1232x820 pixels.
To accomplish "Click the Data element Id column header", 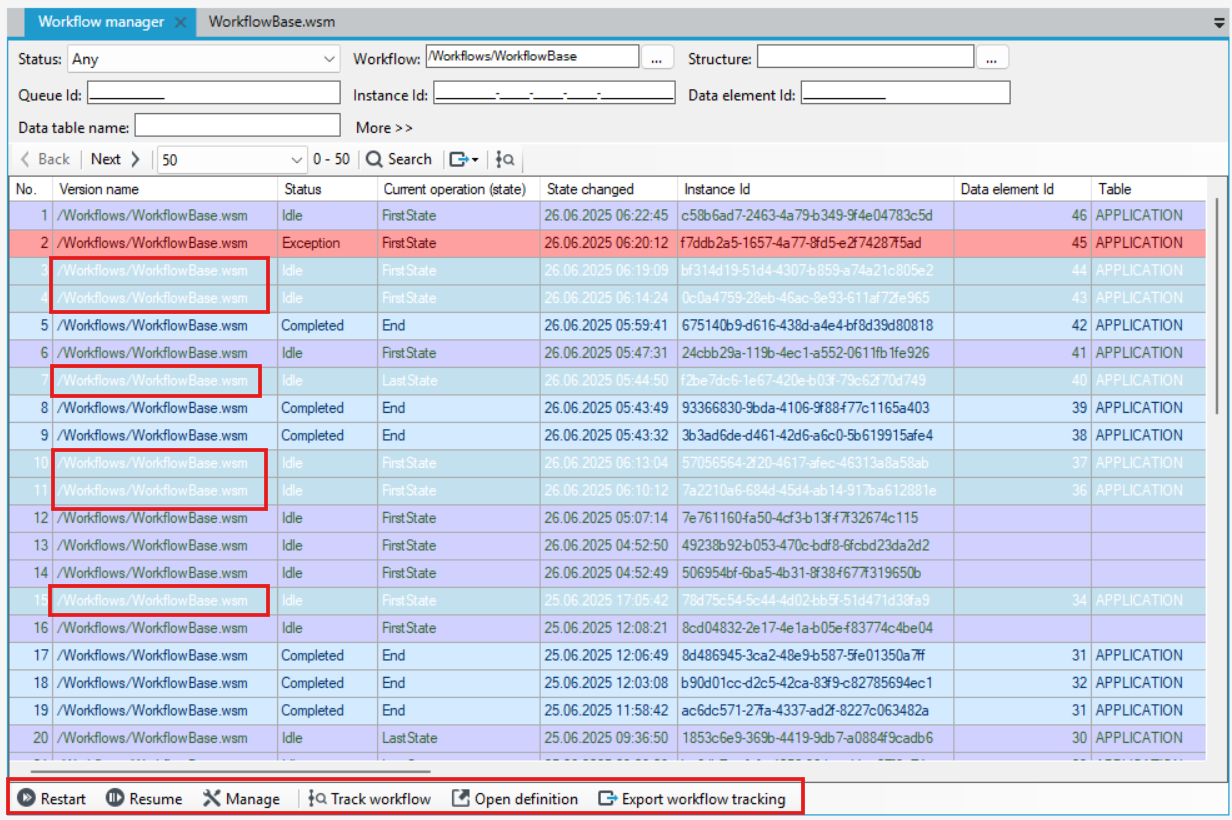I will (x=1021, y=189).
